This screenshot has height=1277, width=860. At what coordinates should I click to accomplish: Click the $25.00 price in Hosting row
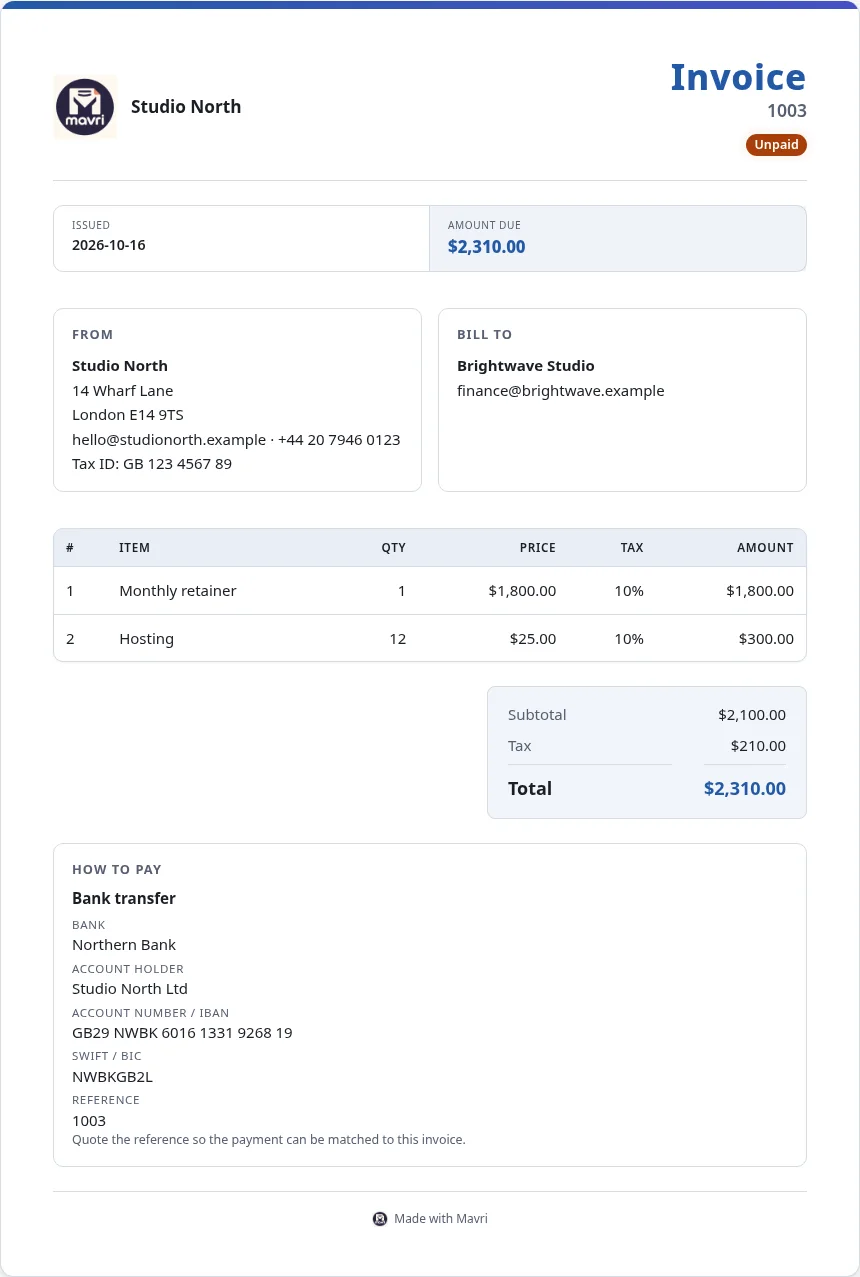(x=533, y=639)
